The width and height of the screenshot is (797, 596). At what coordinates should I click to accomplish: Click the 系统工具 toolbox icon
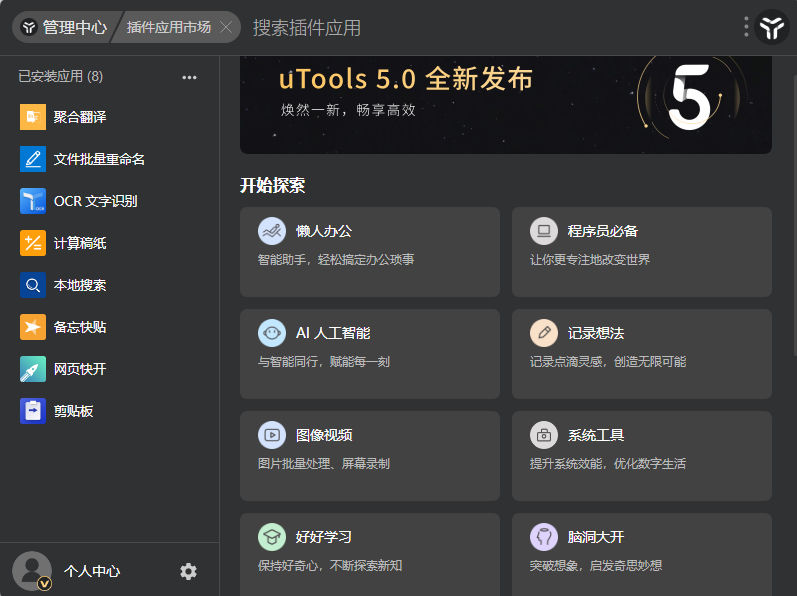544,435
